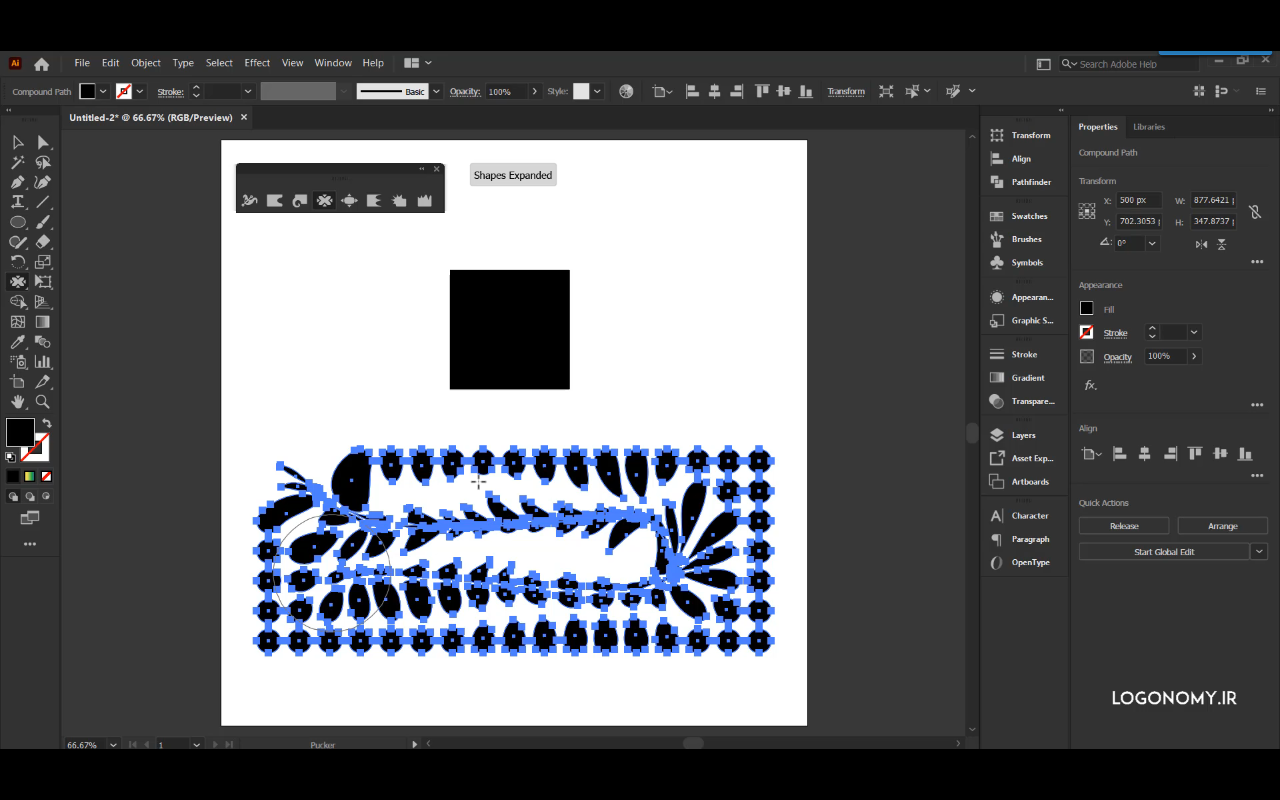Click the Swap Fill and Stroke arrow
The image size is (1280, 800).
pyautogui.click(x=47, y=424)
